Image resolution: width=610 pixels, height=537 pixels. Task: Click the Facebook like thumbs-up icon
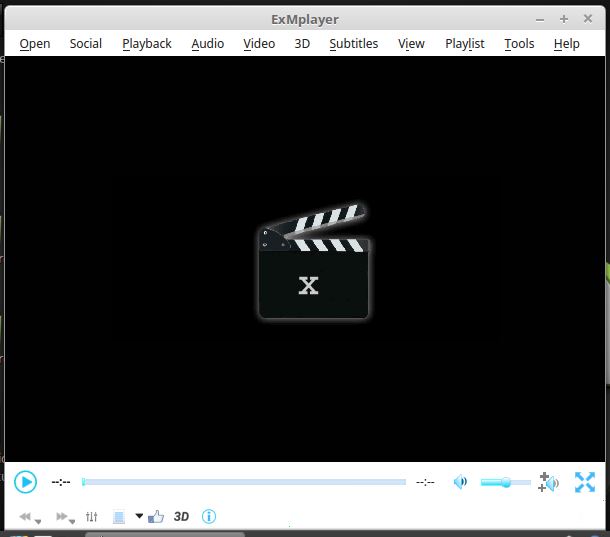[156, 517]
